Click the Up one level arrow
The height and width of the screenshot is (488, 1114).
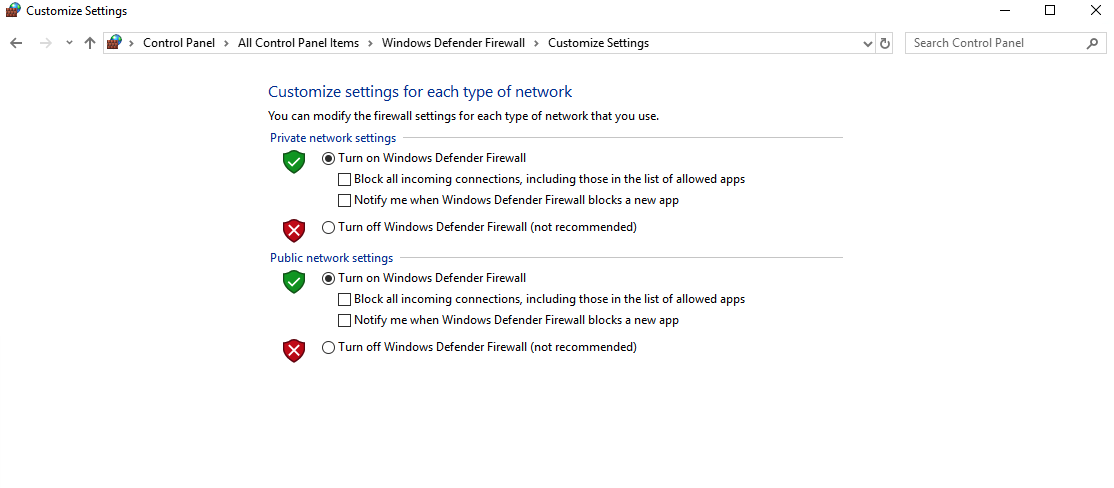(90, 43)
